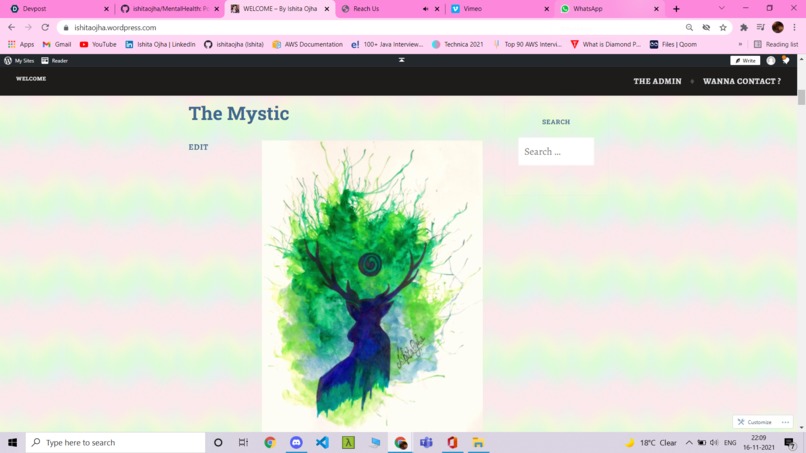Reload the current page

[x=45, y=27]
